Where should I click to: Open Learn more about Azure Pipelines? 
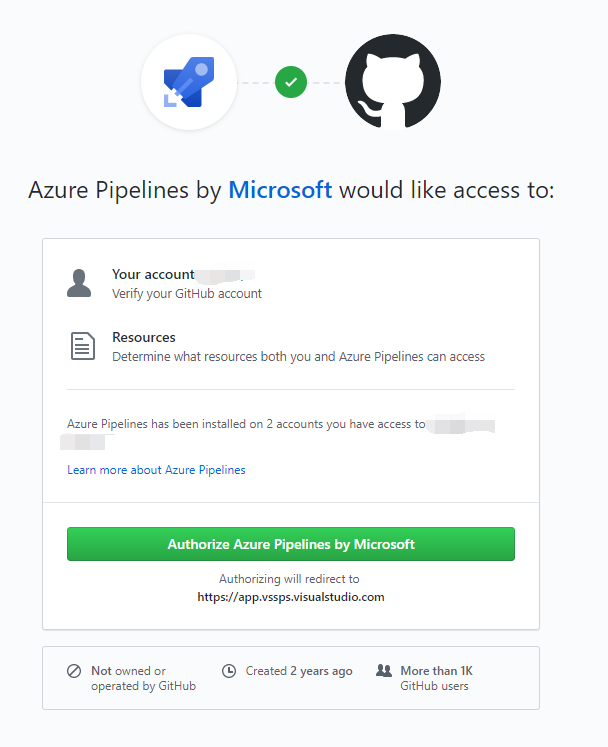[156, 470]
